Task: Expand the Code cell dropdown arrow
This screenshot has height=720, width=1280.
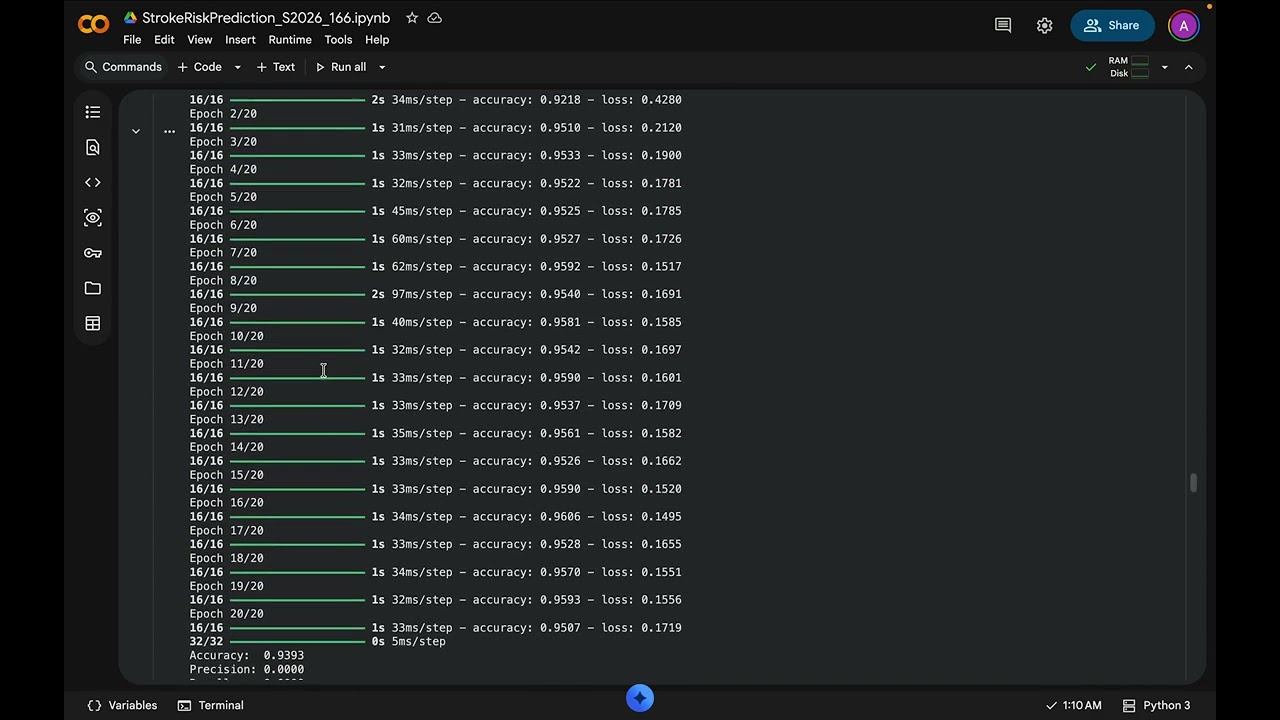Action: click(x=237, y=67)
